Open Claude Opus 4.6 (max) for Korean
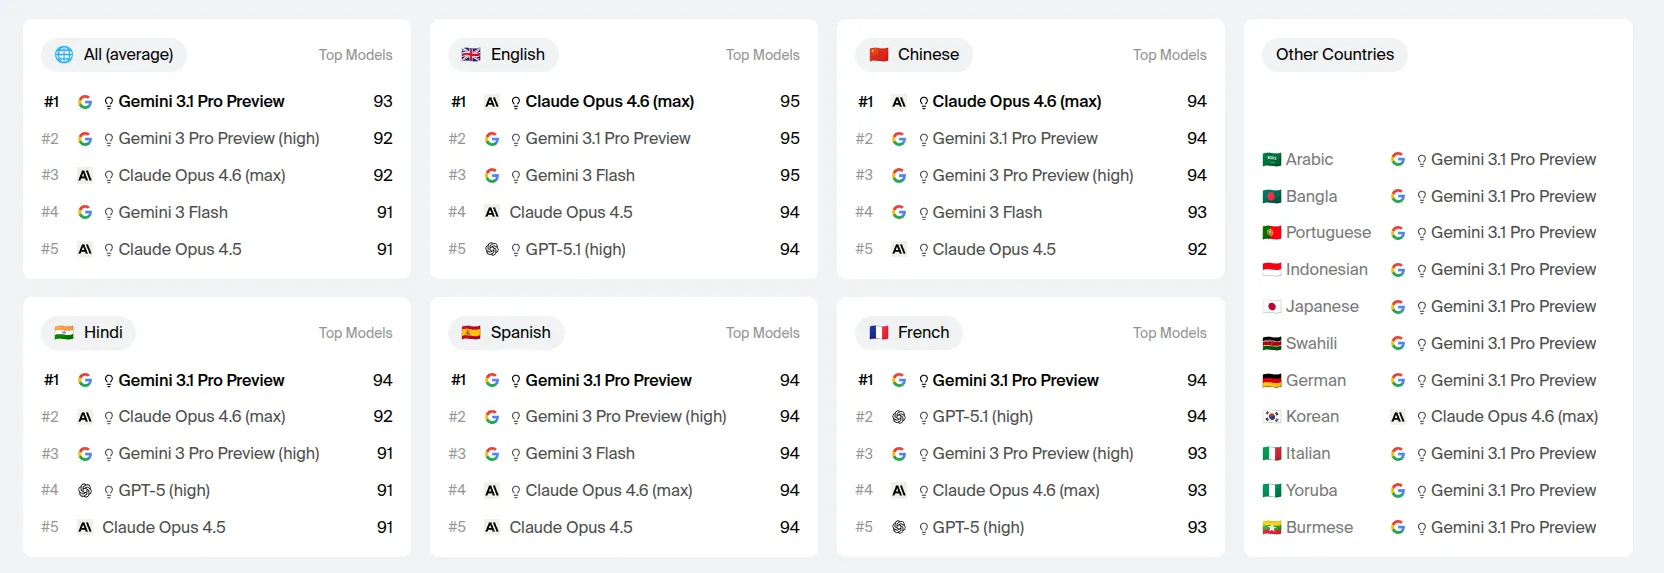 pos(1514,416)
